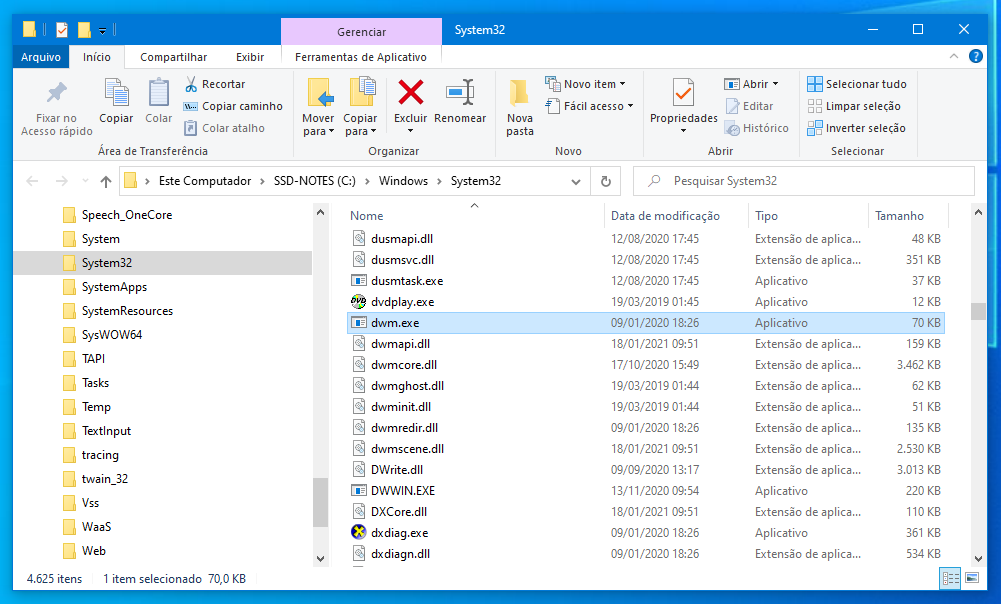
Task: Click the Gerenciar contextual tab
Action: coord(361,32)
